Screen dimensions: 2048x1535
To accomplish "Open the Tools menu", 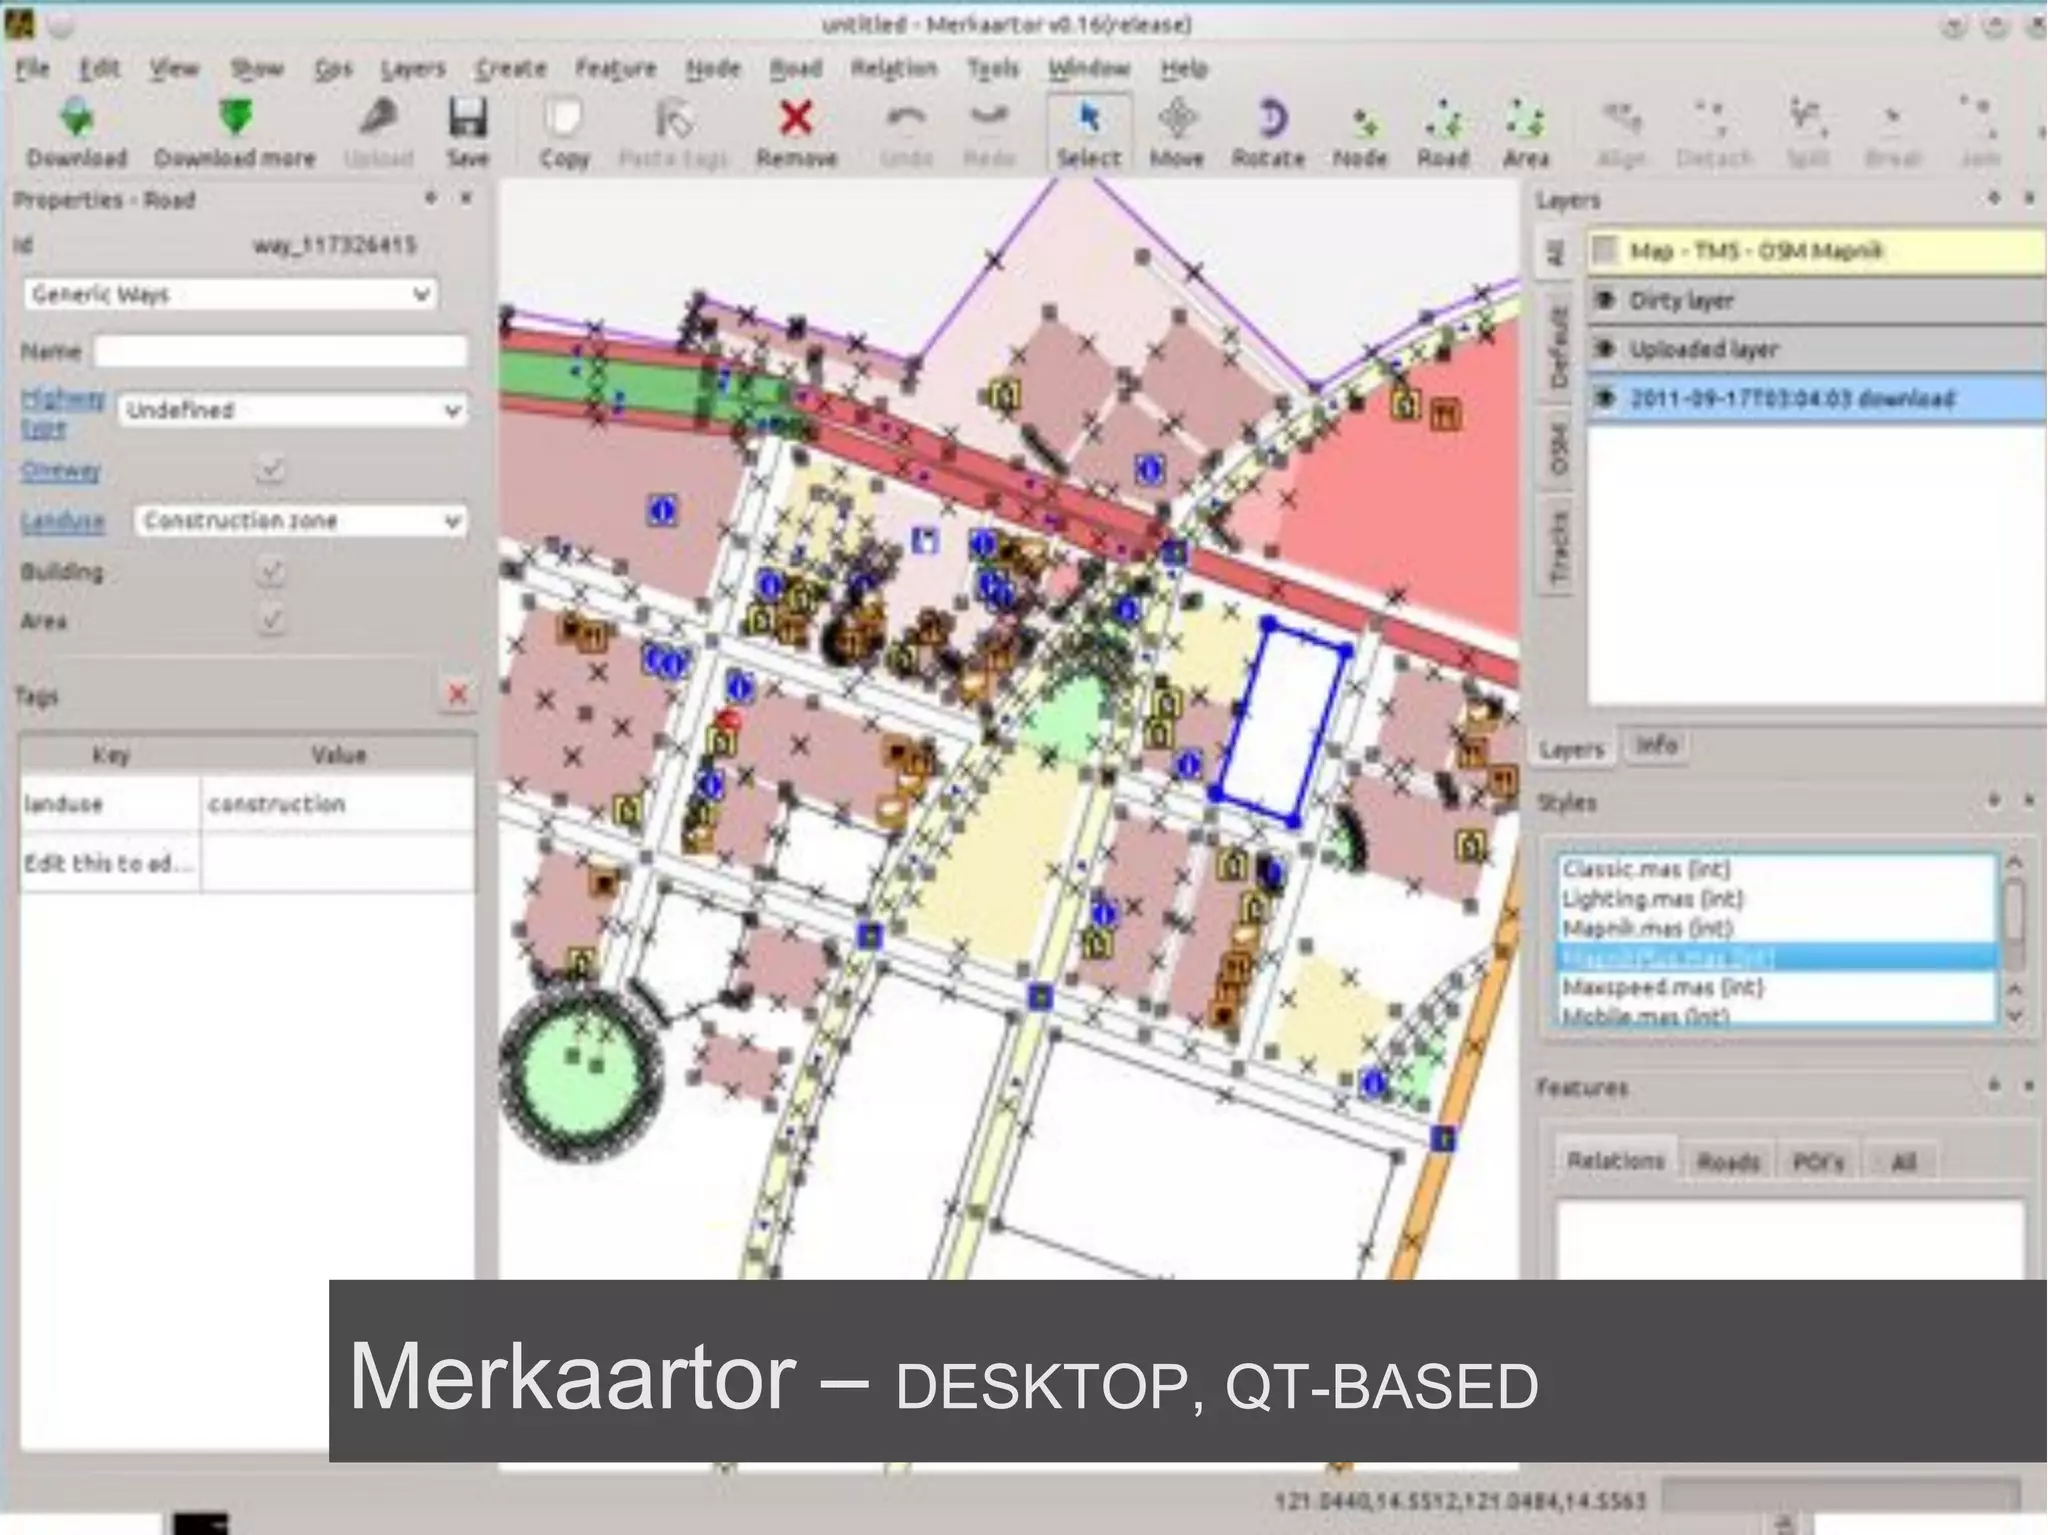I will click(x=993, y=68).
